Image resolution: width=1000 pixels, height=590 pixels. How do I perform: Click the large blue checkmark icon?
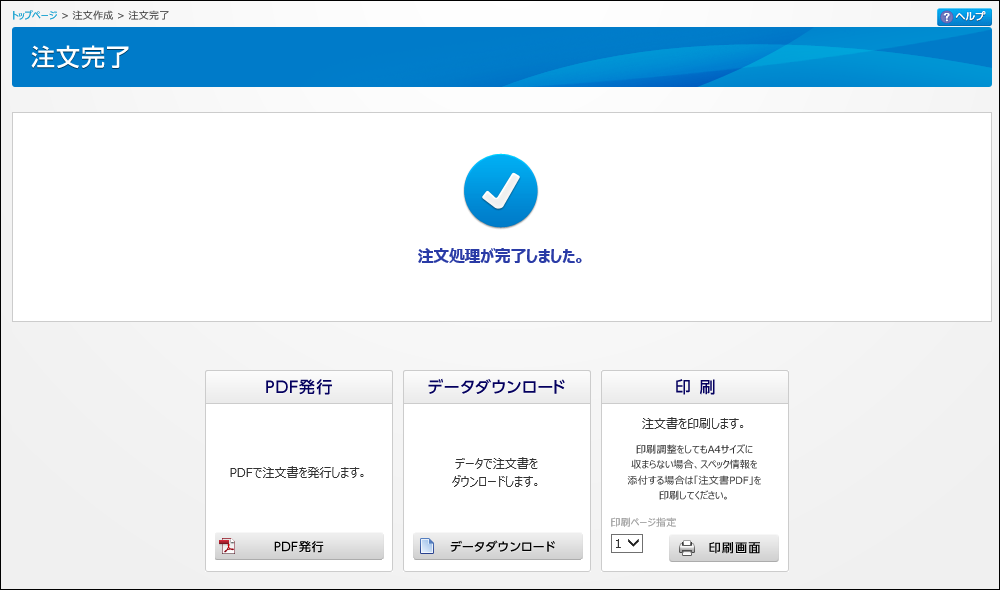coord(500,191)
